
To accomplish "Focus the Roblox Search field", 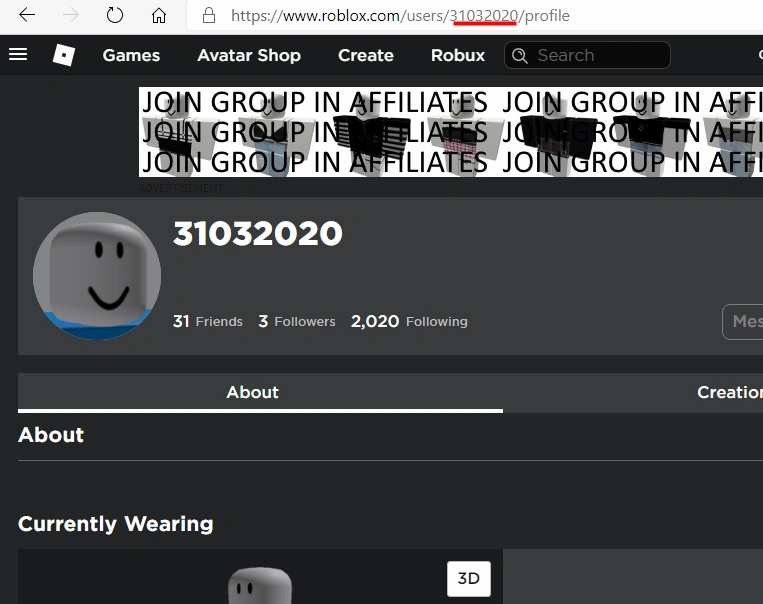I will (x=587, y=55).
